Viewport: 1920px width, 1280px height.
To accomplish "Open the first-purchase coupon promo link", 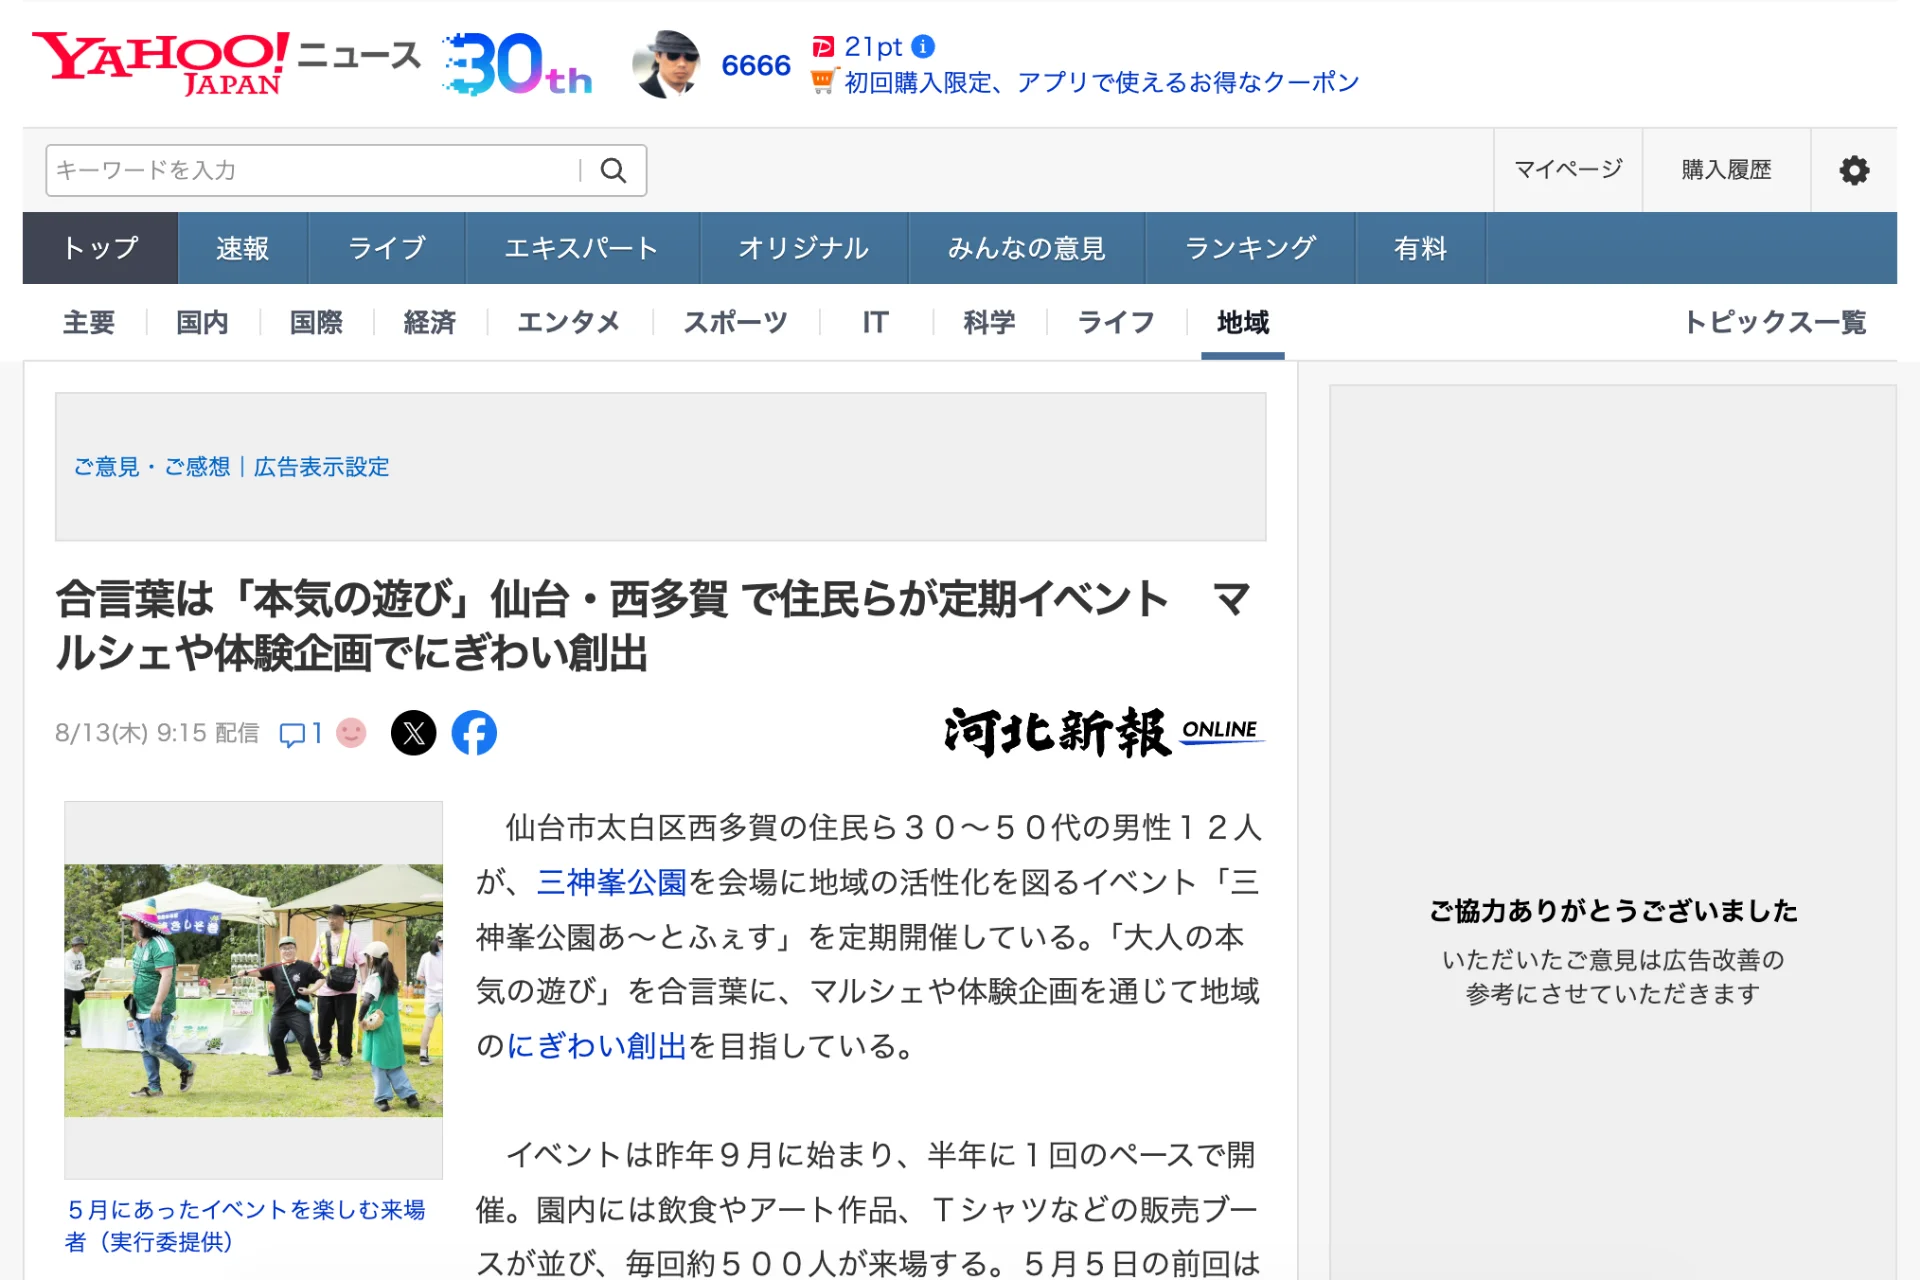I will (x=1102, y=82).
